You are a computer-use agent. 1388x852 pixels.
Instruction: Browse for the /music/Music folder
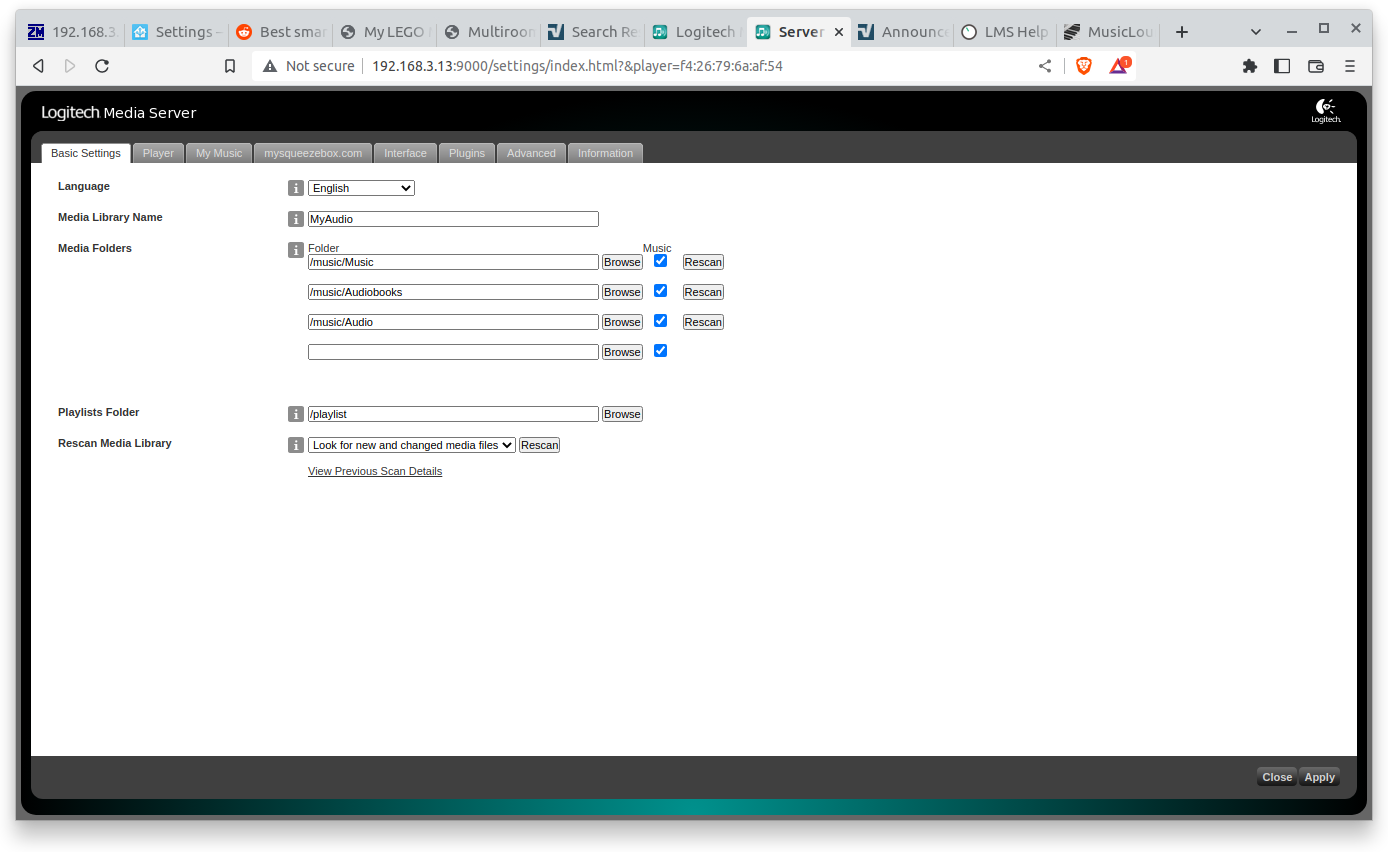click(x=622, y=262)
